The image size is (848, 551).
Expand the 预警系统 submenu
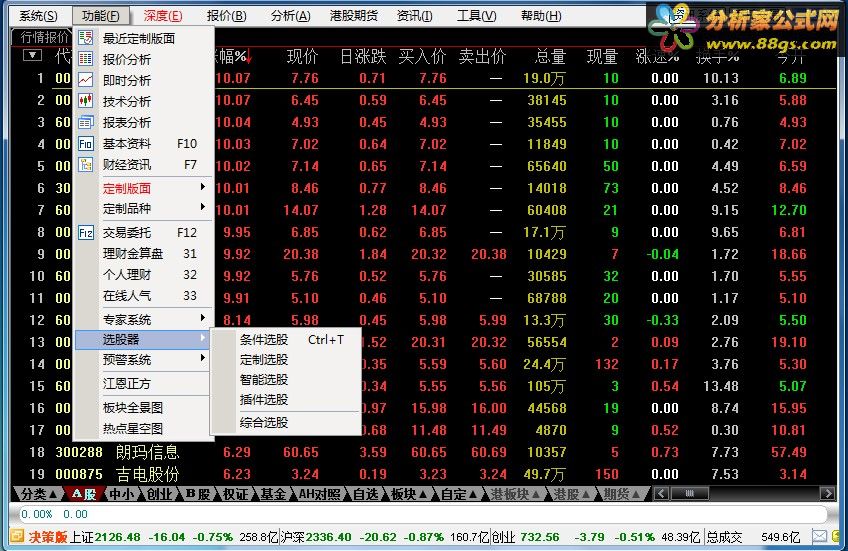(143, 360)
